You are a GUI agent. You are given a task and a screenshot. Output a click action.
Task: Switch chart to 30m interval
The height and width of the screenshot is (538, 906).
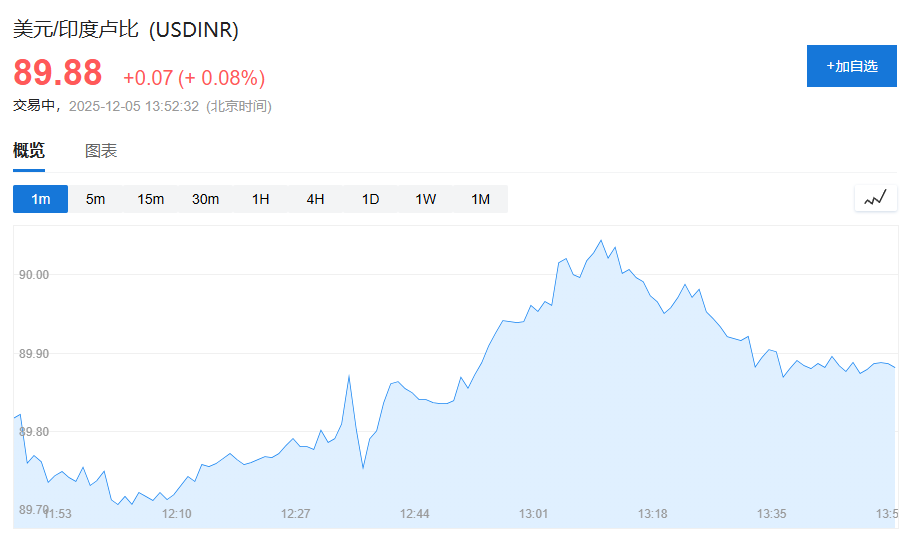[205, 199]
